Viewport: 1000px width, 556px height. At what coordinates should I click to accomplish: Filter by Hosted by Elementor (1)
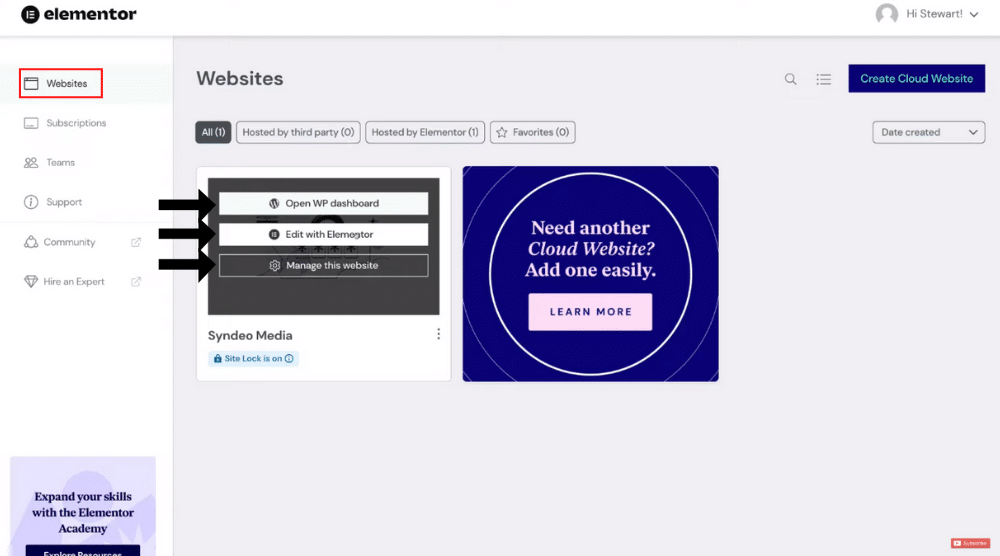[x=425, y=132]
